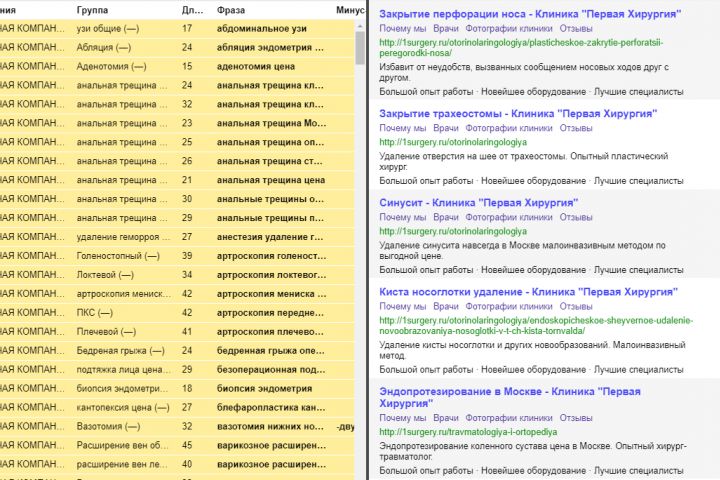Select description Удаление синусита навсегда в Москве
The image size is (720, 480).
(522, 251)
